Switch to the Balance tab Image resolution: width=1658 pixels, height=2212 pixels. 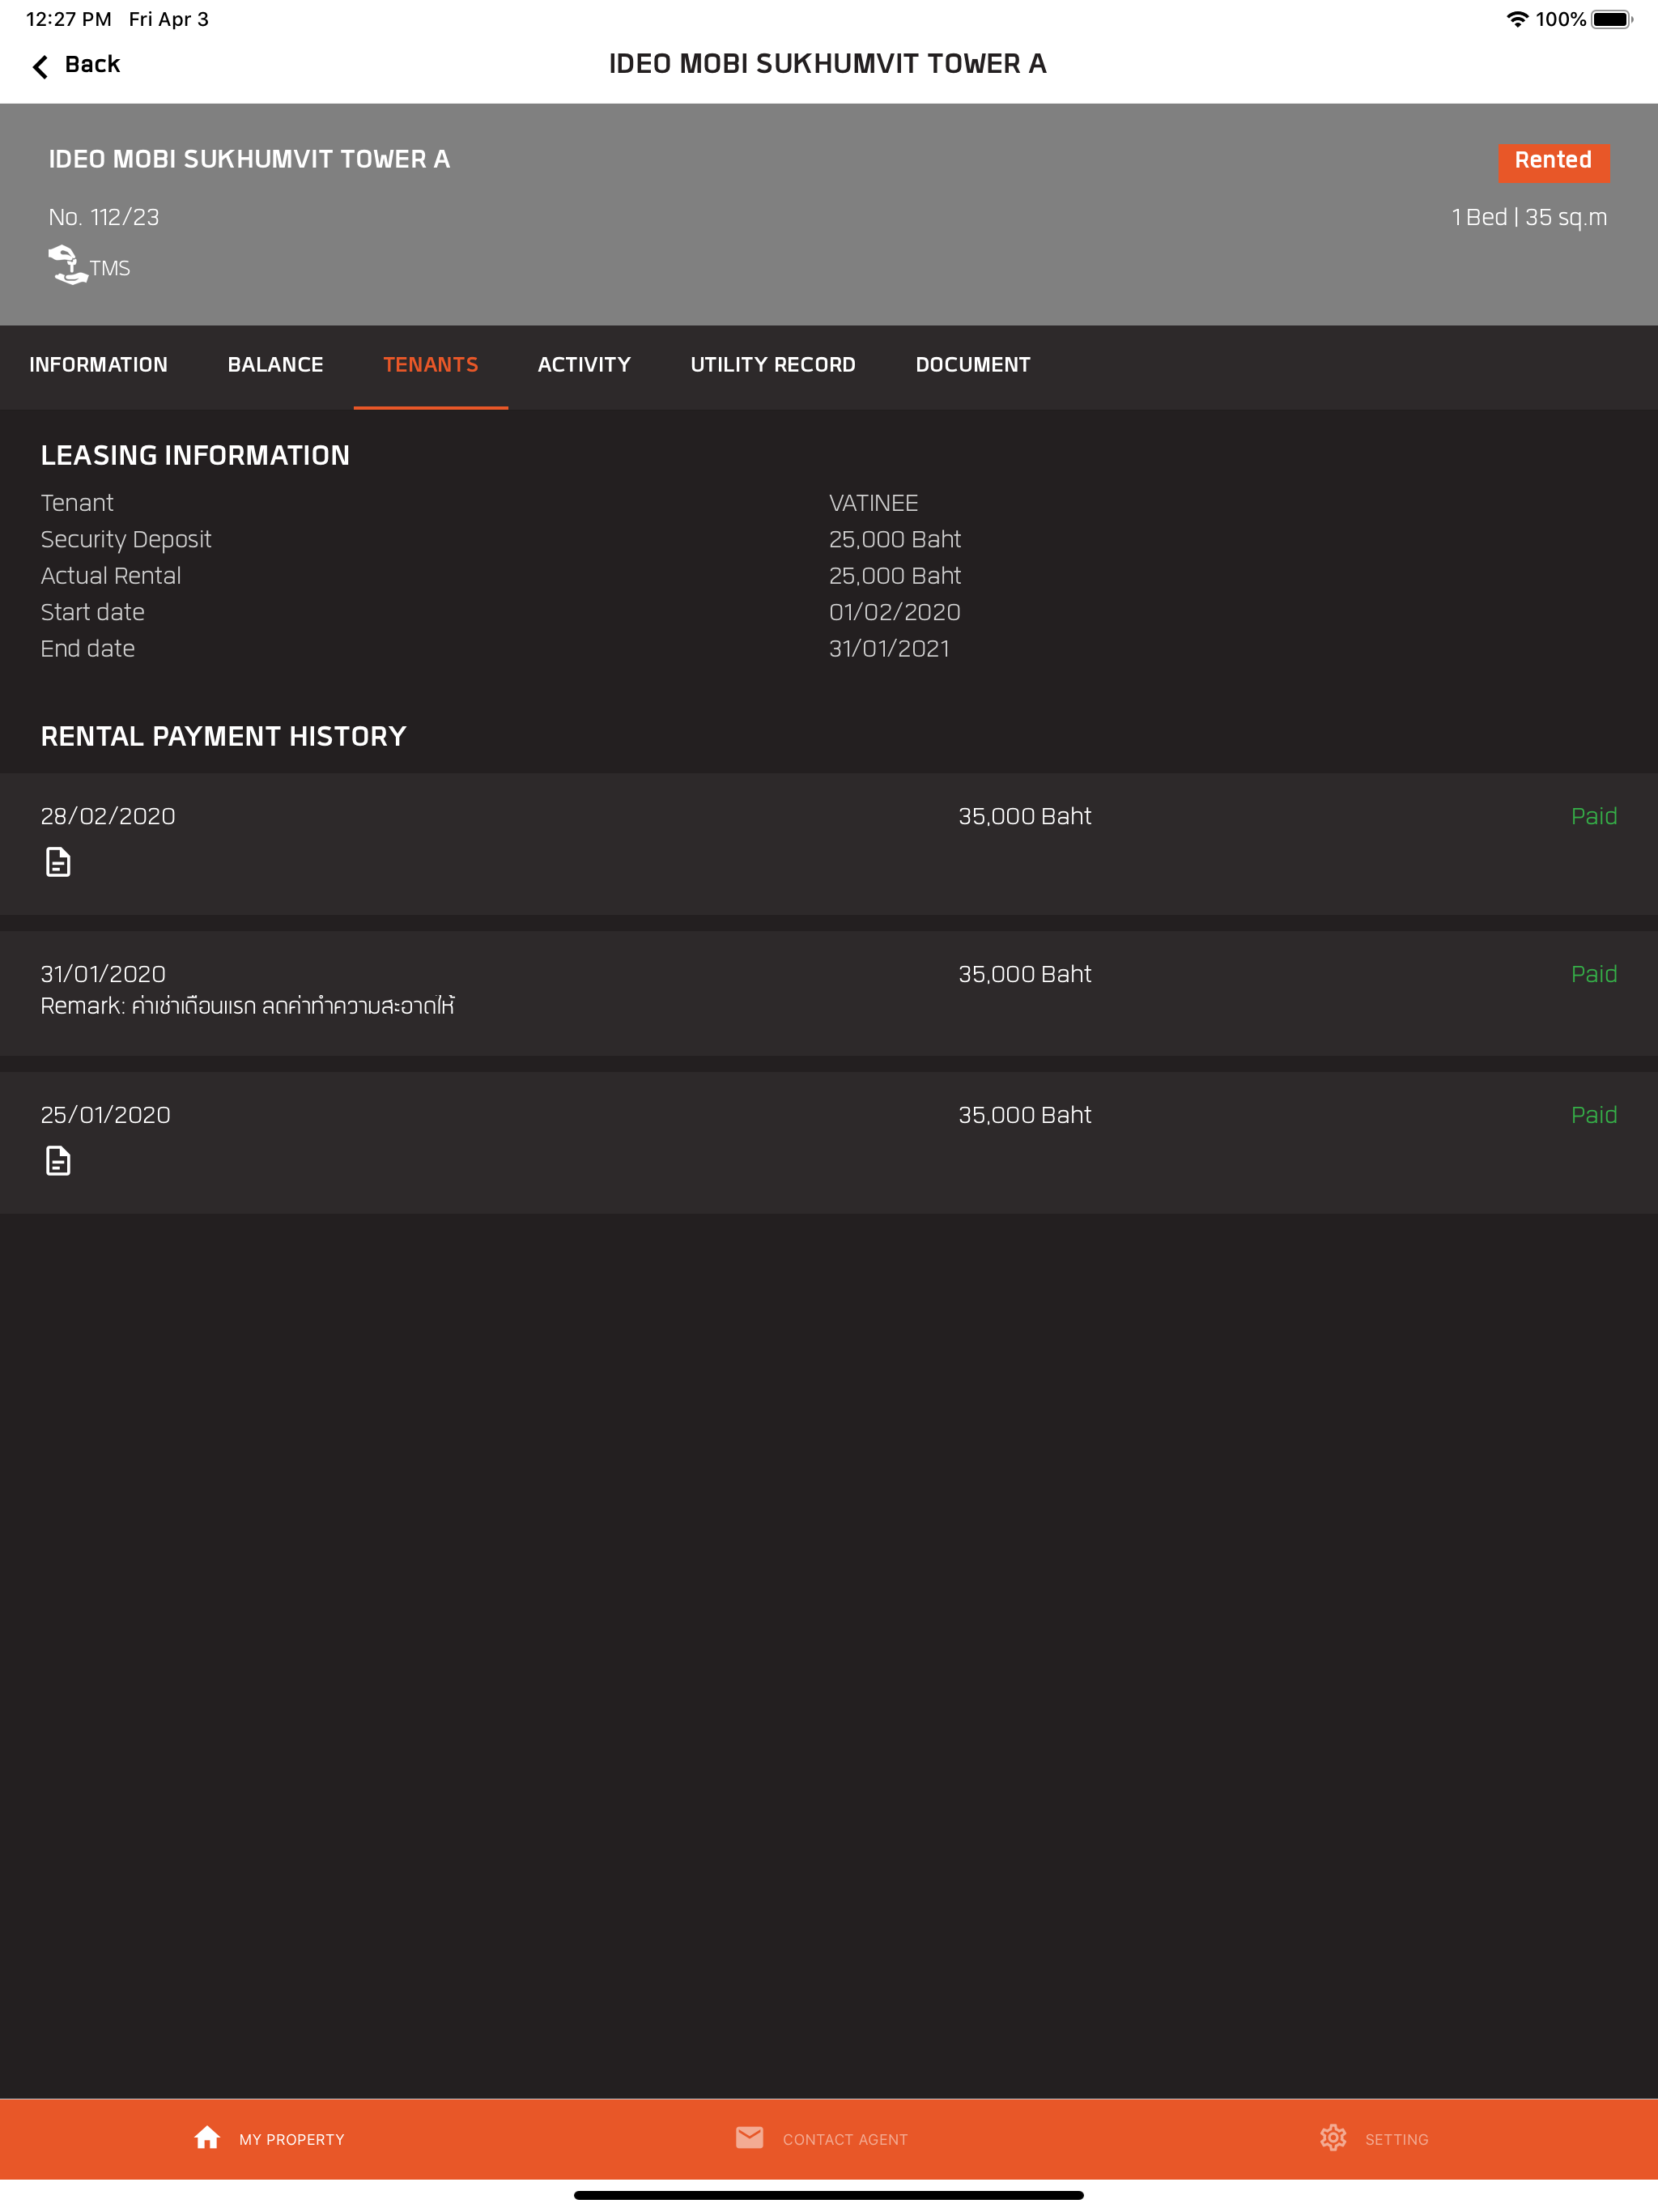(x=275, y=365)
